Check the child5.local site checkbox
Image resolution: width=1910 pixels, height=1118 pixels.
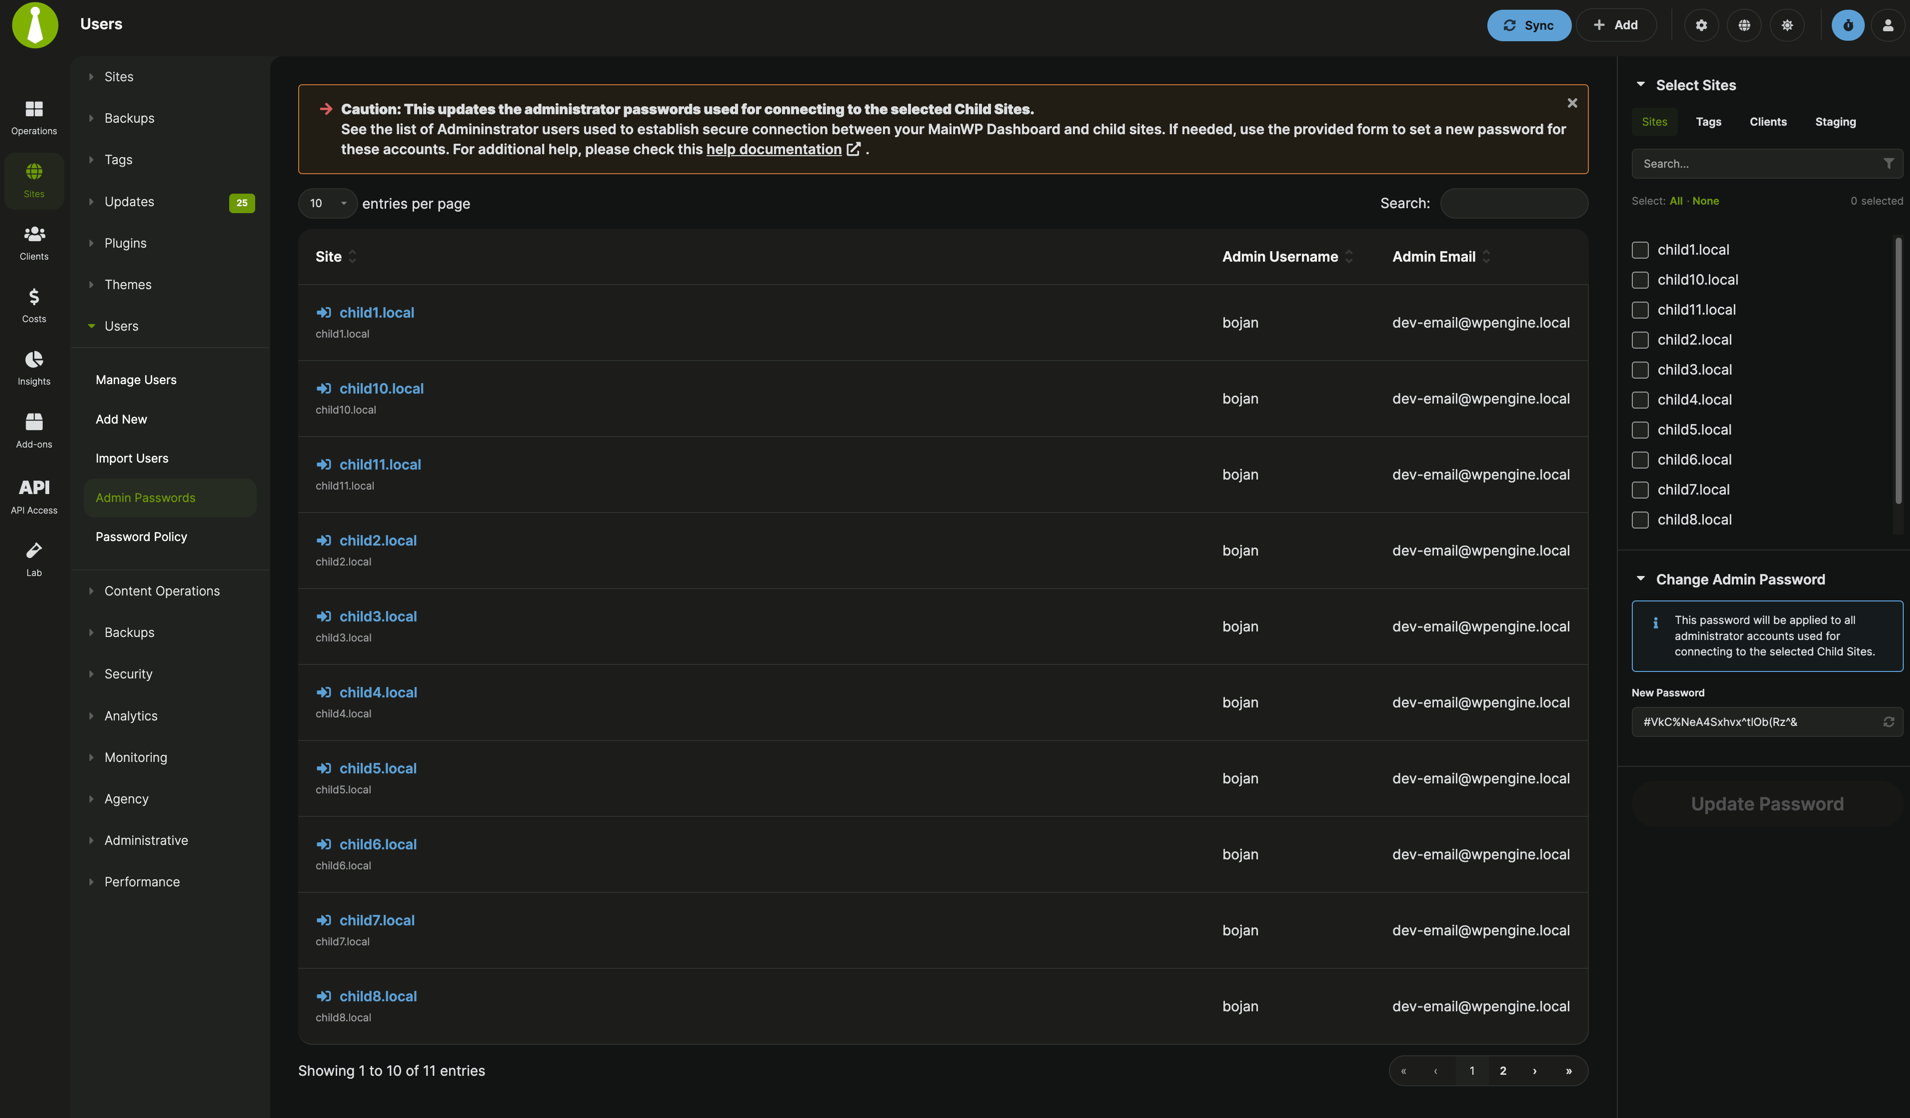(x=1640, y=429)
